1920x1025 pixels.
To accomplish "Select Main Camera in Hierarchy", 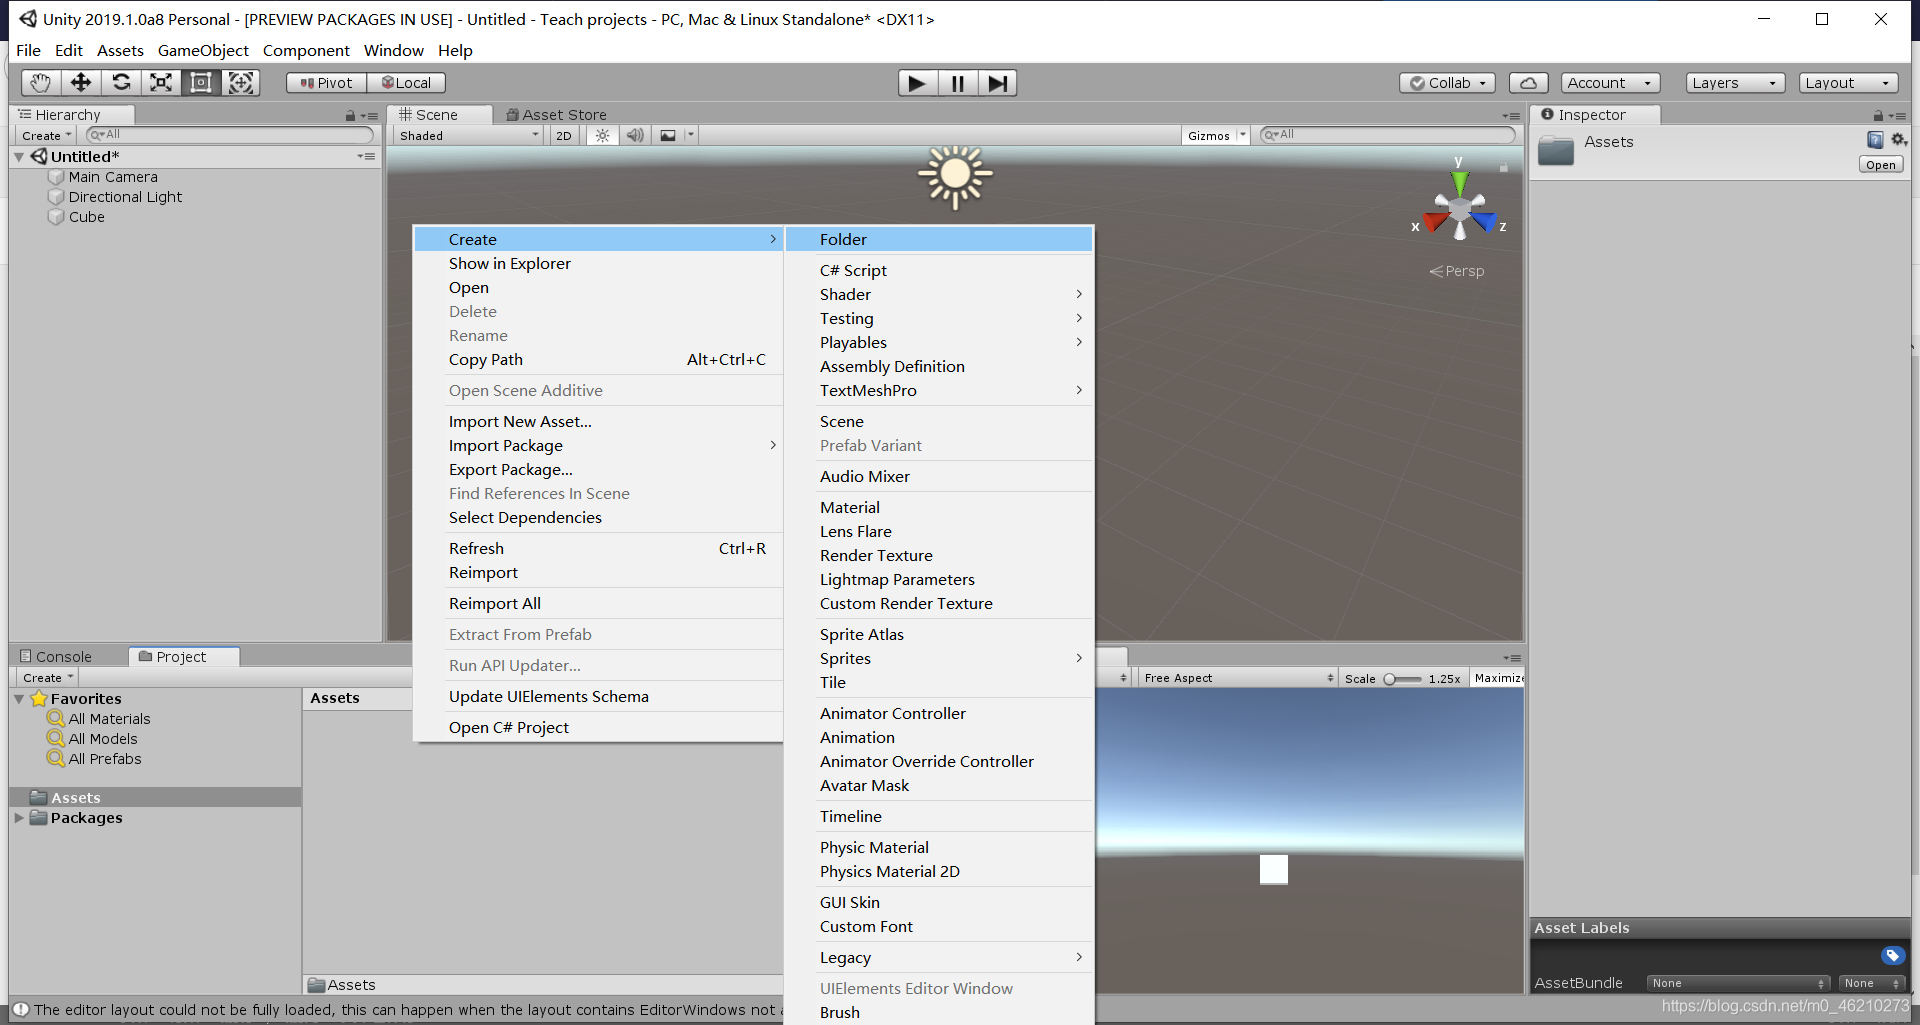I will (113, 177).
